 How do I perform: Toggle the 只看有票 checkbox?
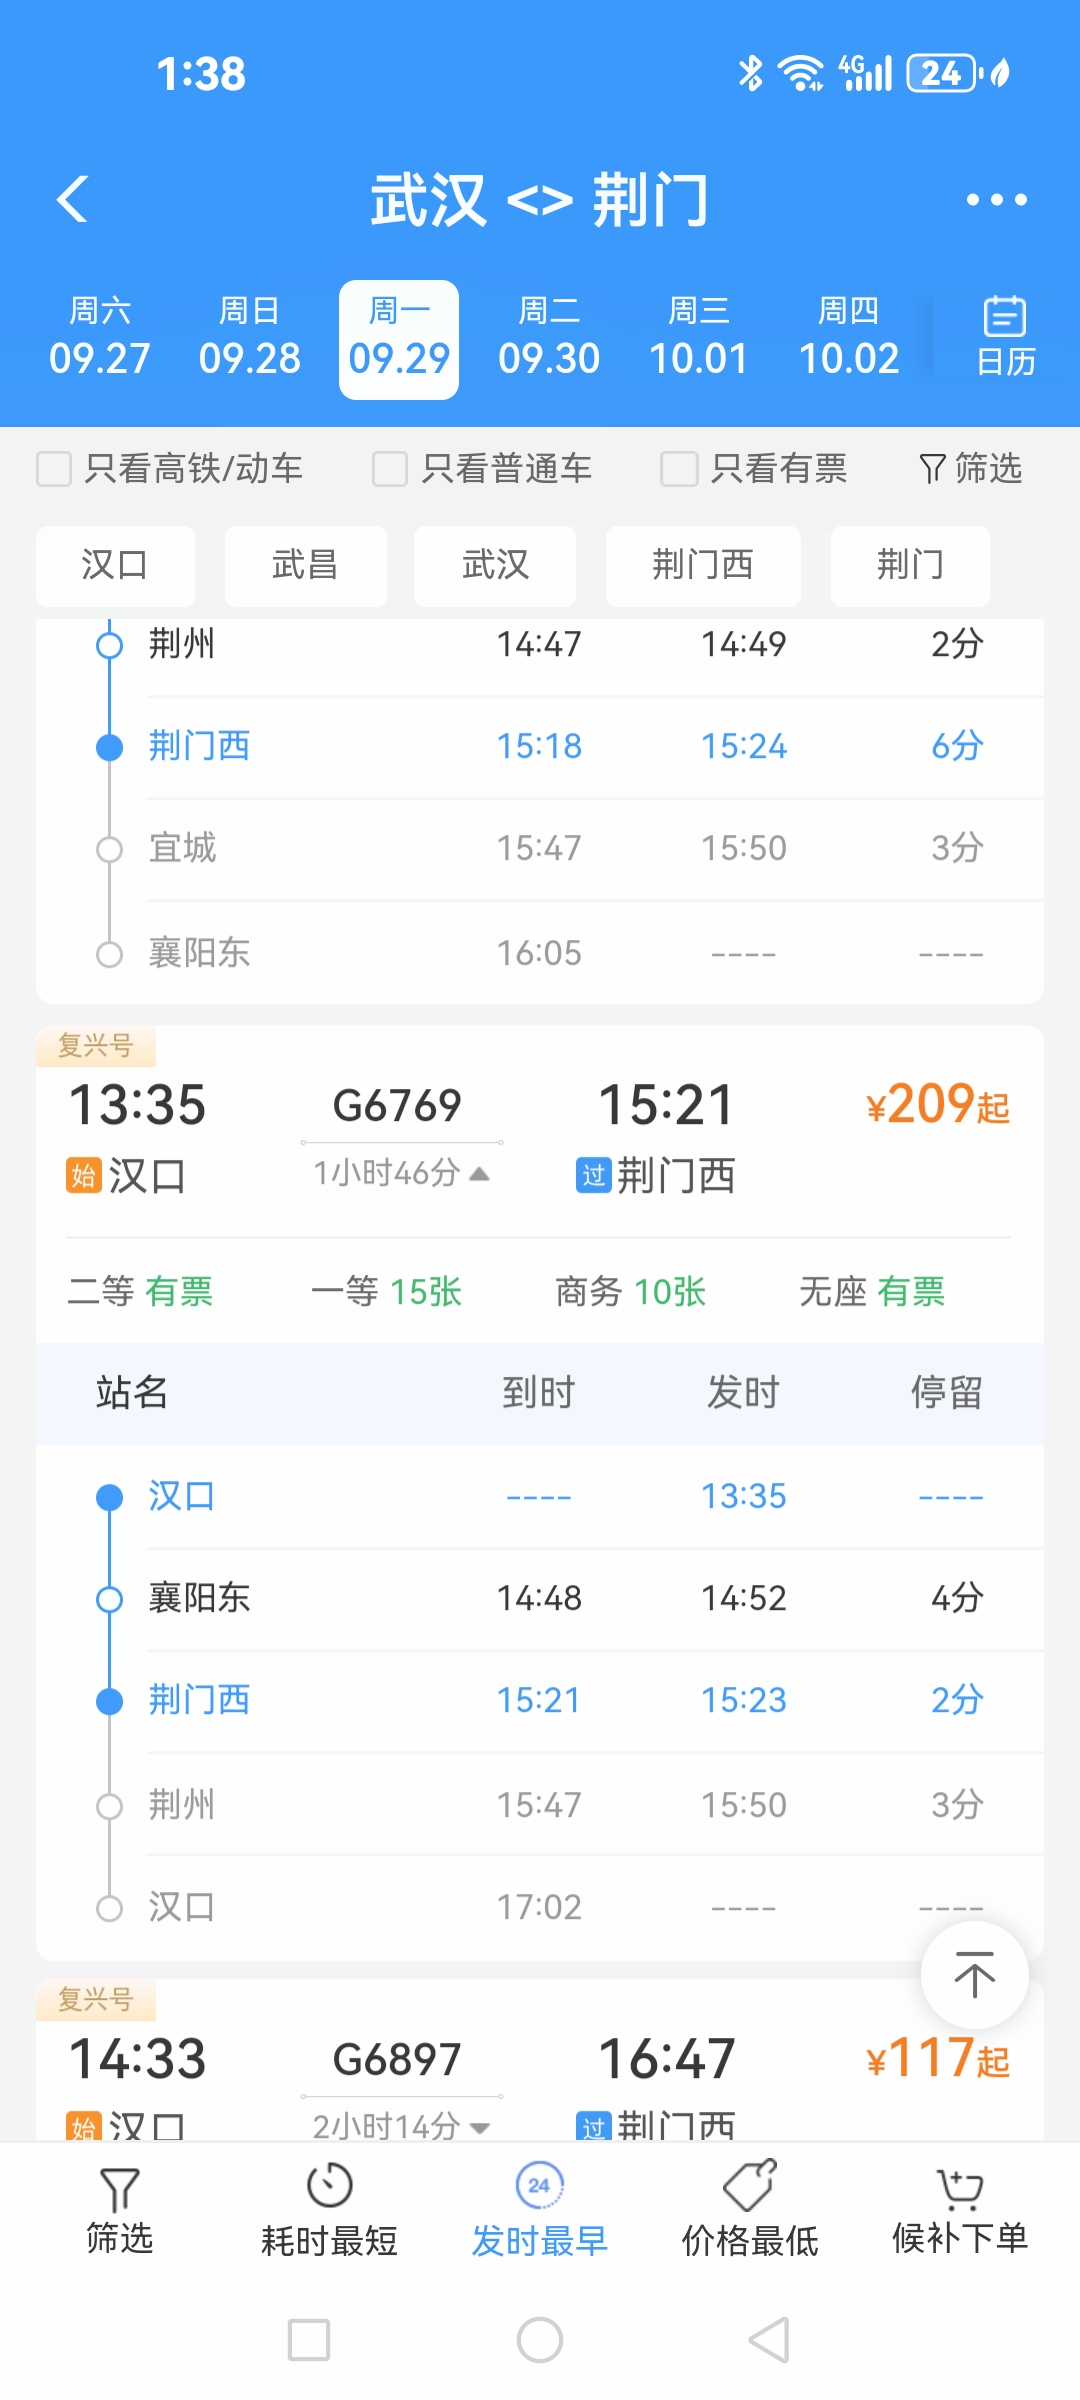679,469
